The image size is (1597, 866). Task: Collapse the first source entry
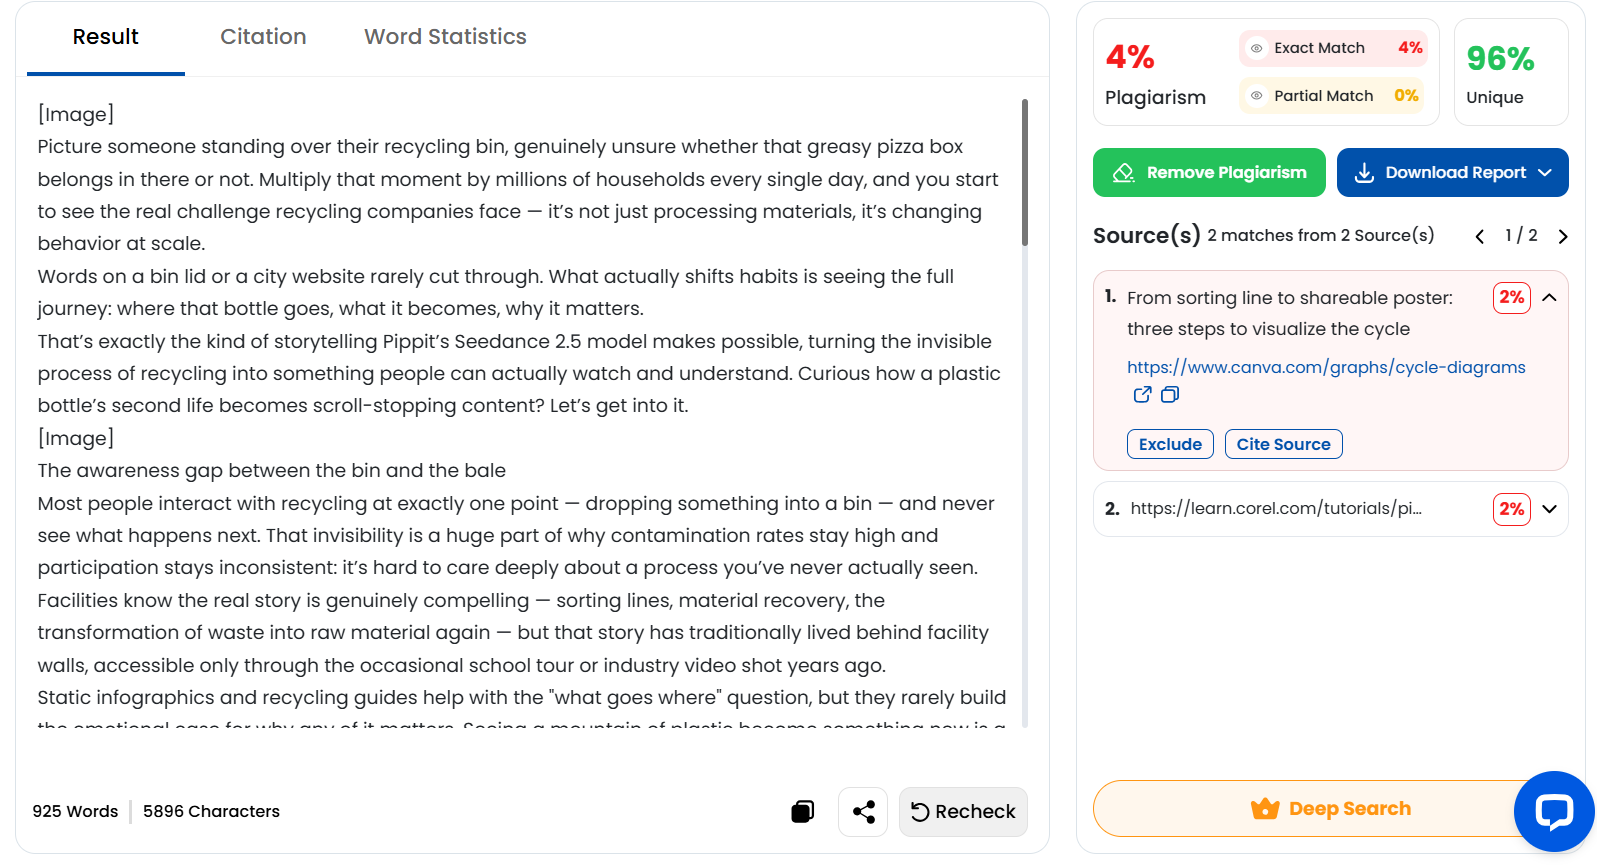tap(1549, 298)
